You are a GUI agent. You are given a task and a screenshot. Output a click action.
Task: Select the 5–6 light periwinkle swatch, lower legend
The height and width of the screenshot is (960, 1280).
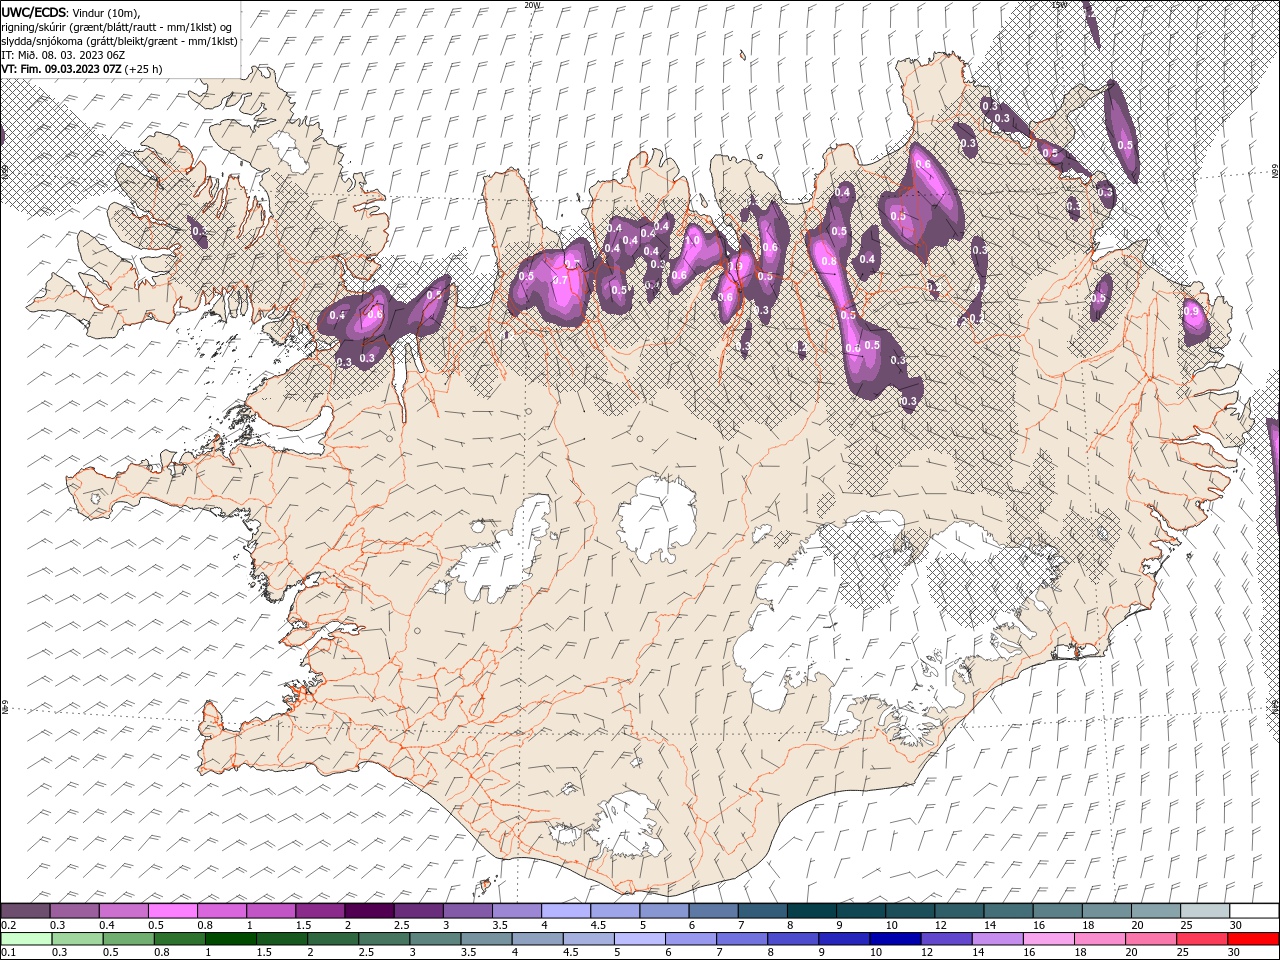click(639, 939)
